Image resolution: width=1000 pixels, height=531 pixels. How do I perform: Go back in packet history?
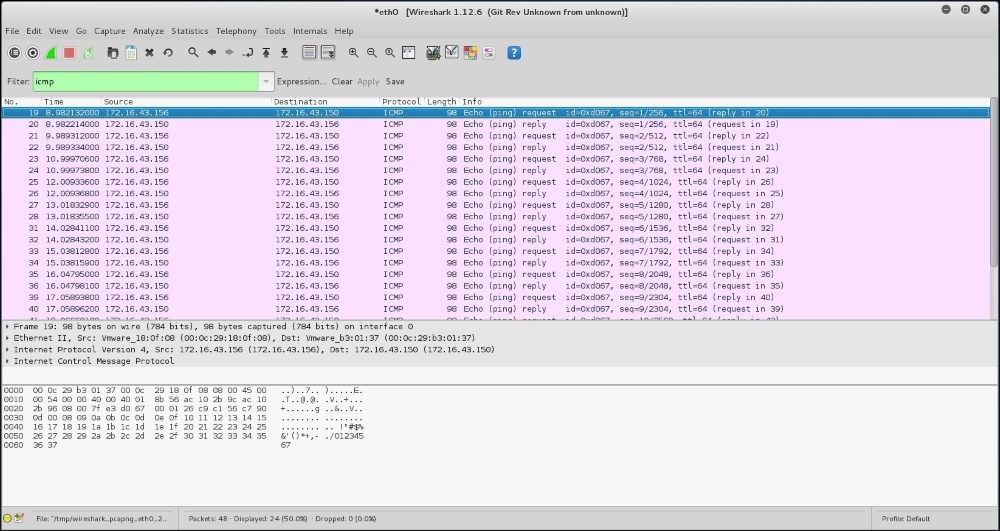click(212, 53)
